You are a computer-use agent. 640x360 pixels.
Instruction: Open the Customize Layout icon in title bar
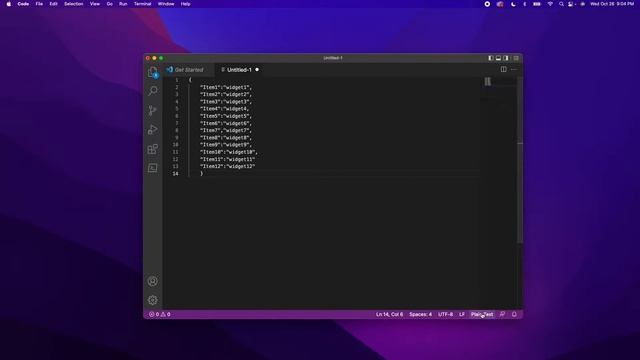[x=516, y=58]
